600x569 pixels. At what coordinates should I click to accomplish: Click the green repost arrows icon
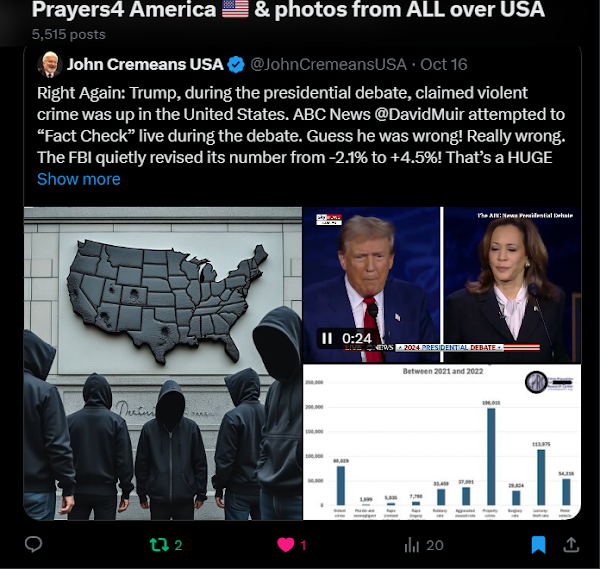(x=159, y=545)
